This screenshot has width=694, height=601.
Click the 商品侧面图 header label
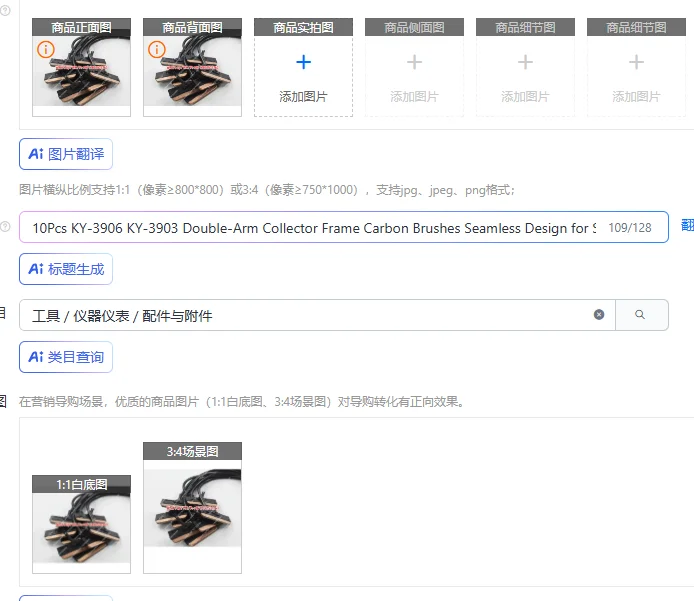tap(414, 27)
